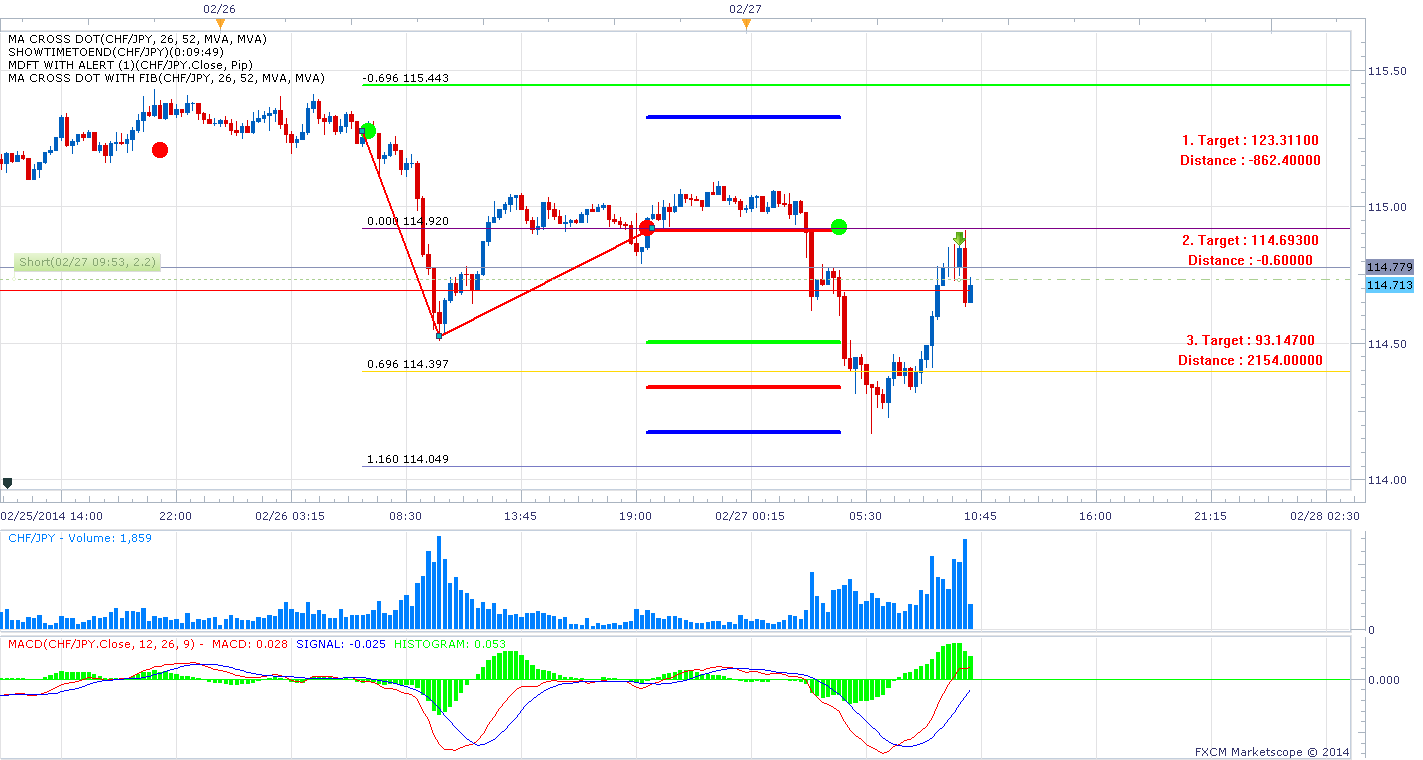Click the 114.779 order price tag
The image size is (1423, 760).
click(x=1388, y=267)
